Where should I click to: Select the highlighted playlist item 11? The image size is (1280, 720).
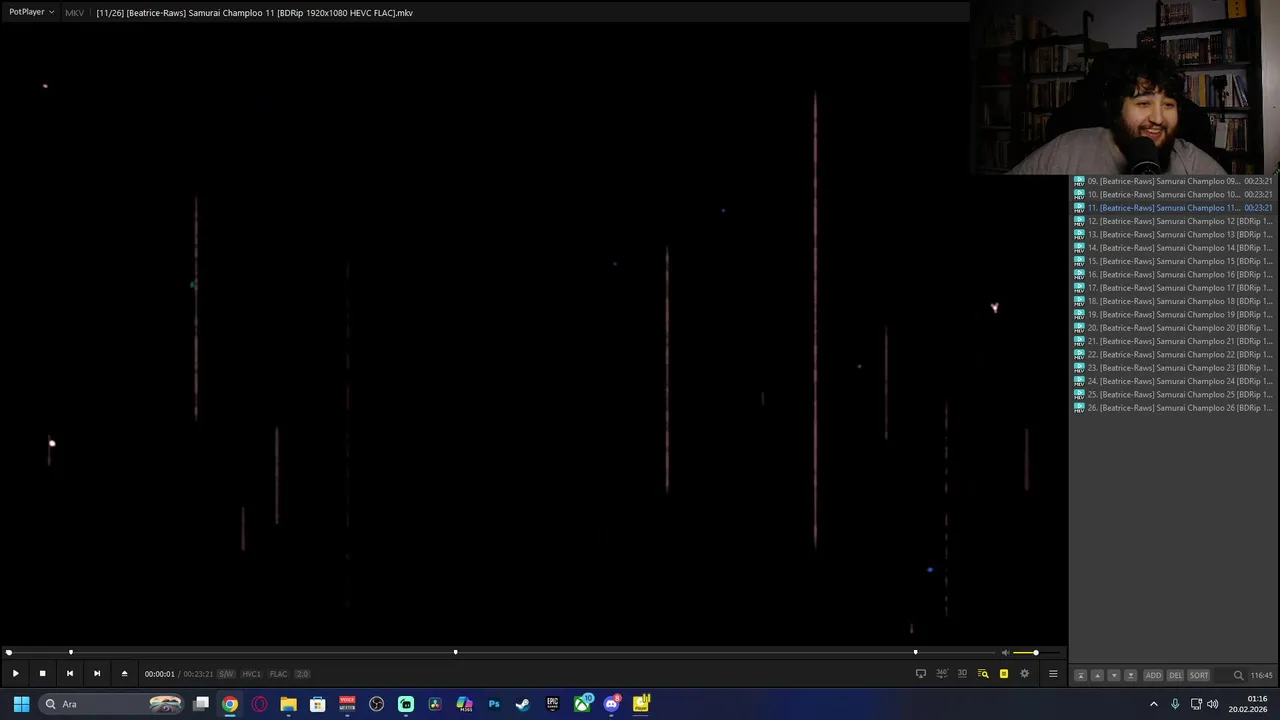click(1173, 208)
